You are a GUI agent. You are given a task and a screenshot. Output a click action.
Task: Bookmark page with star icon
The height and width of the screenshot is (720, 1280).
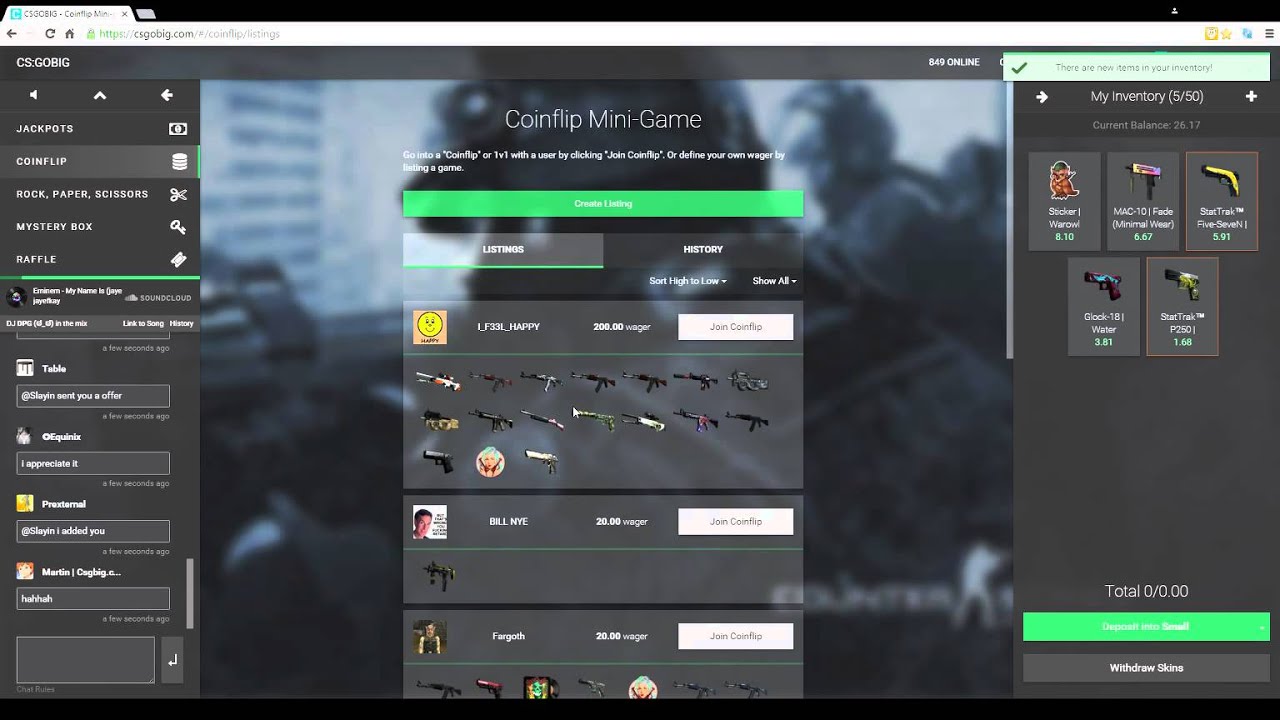[x=1226, y=34]
